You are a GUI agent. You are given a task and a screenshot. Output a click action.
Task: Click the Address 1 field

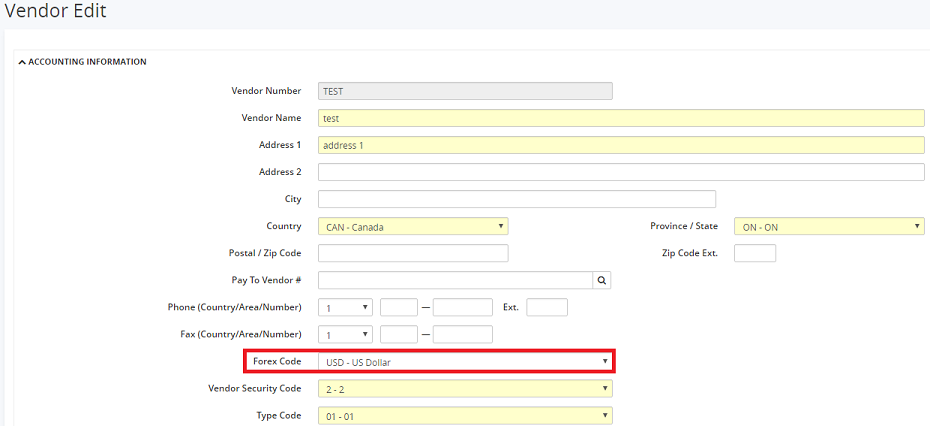tap(620, 145)
